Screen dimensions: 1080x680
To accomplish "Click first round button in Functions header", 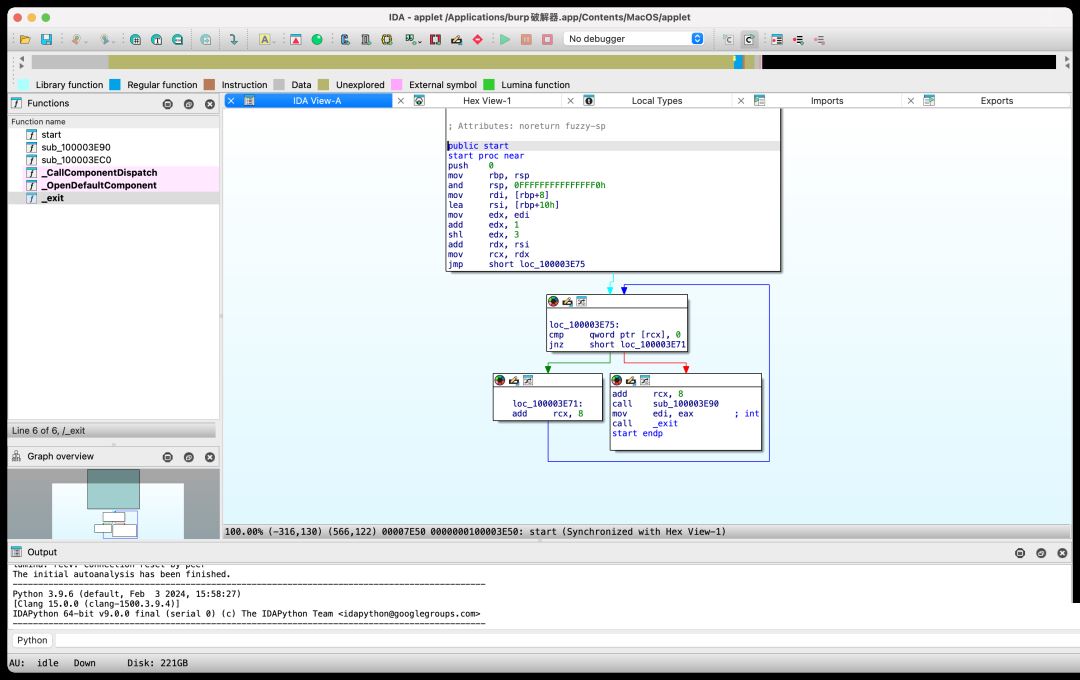I will pyautogui.click(x=167, y=104).
